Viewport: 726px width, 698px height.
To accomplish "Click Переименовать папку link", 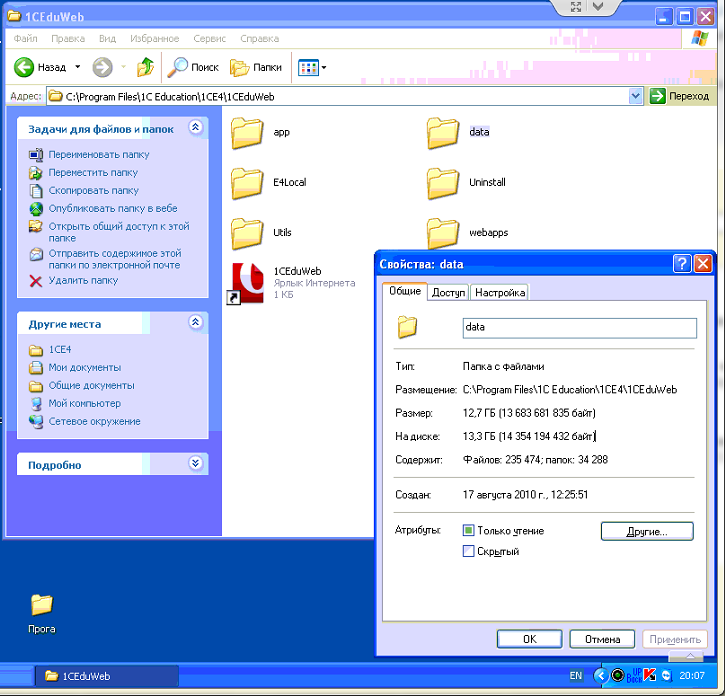I will (x=99, y=155).
